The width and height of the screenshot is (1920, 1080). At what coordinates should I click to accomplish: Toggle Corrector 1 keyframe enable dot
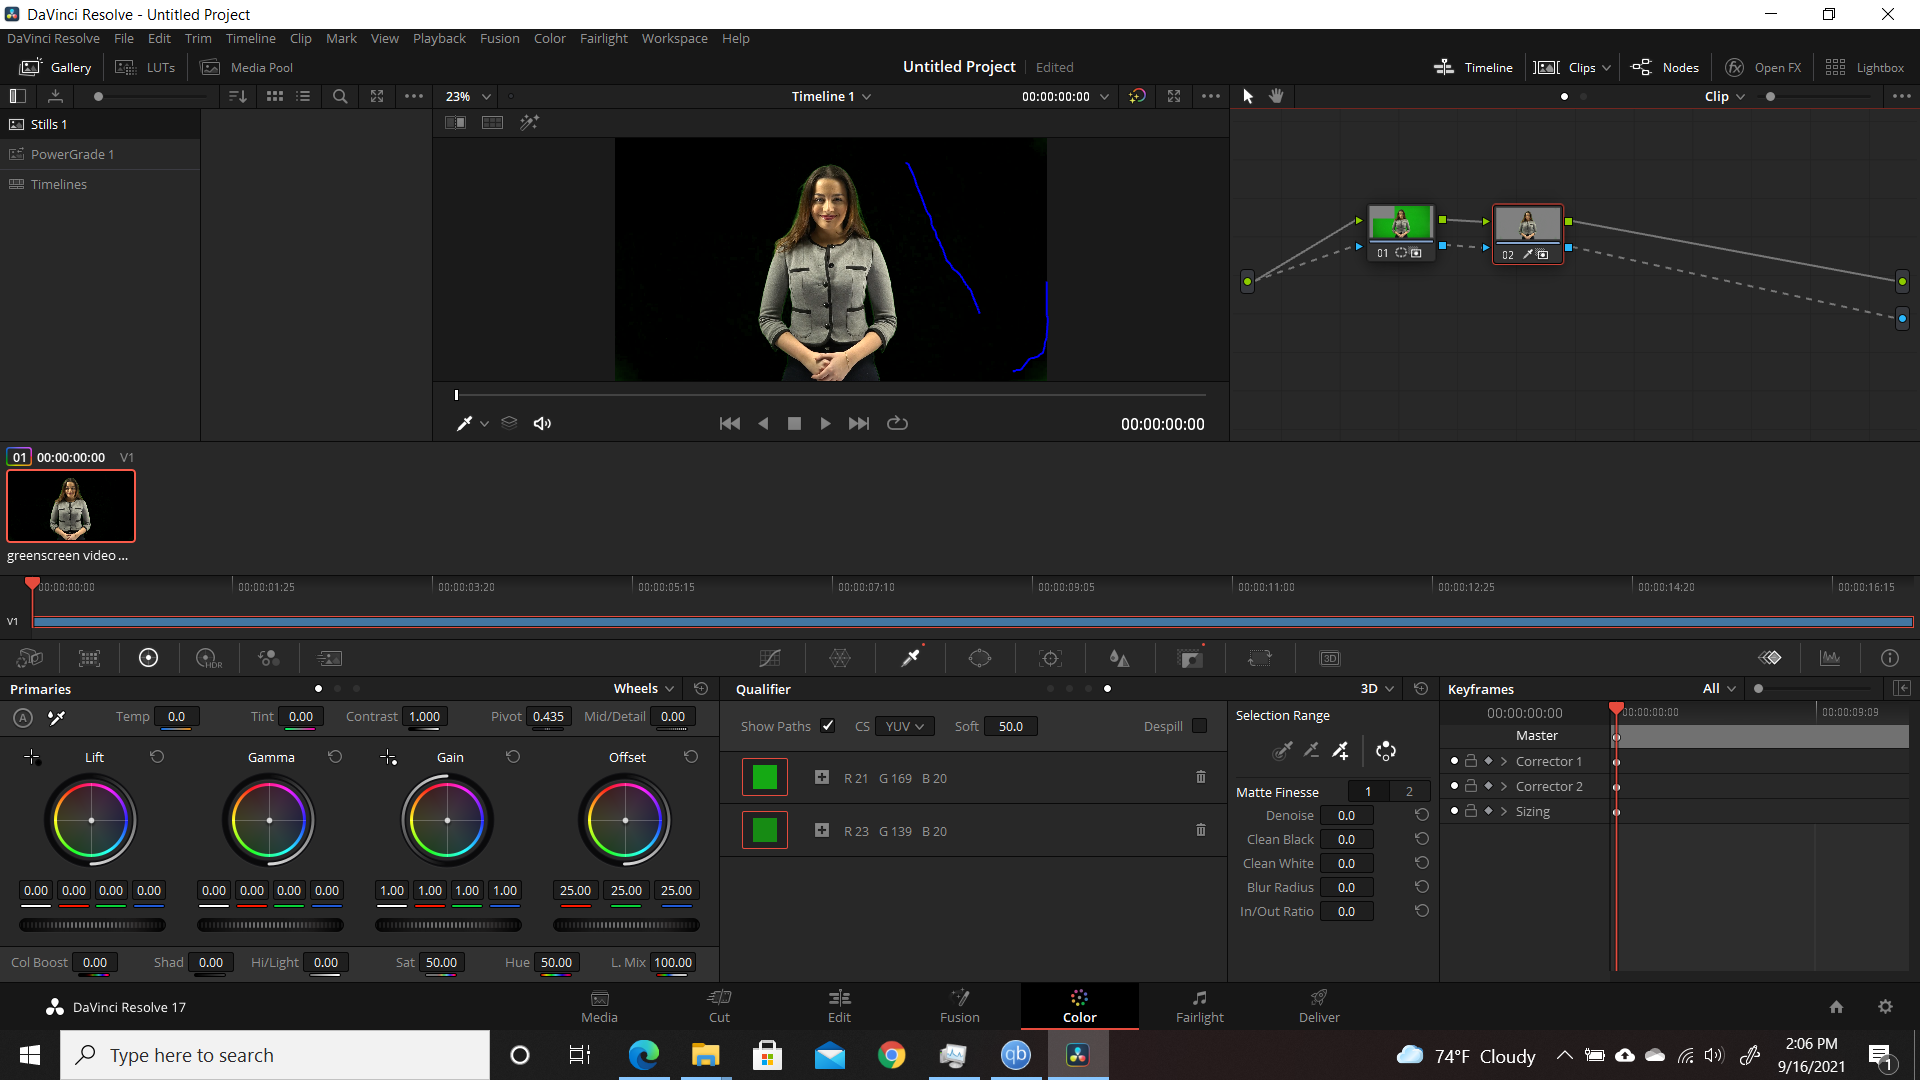[x=1454, y=761]
